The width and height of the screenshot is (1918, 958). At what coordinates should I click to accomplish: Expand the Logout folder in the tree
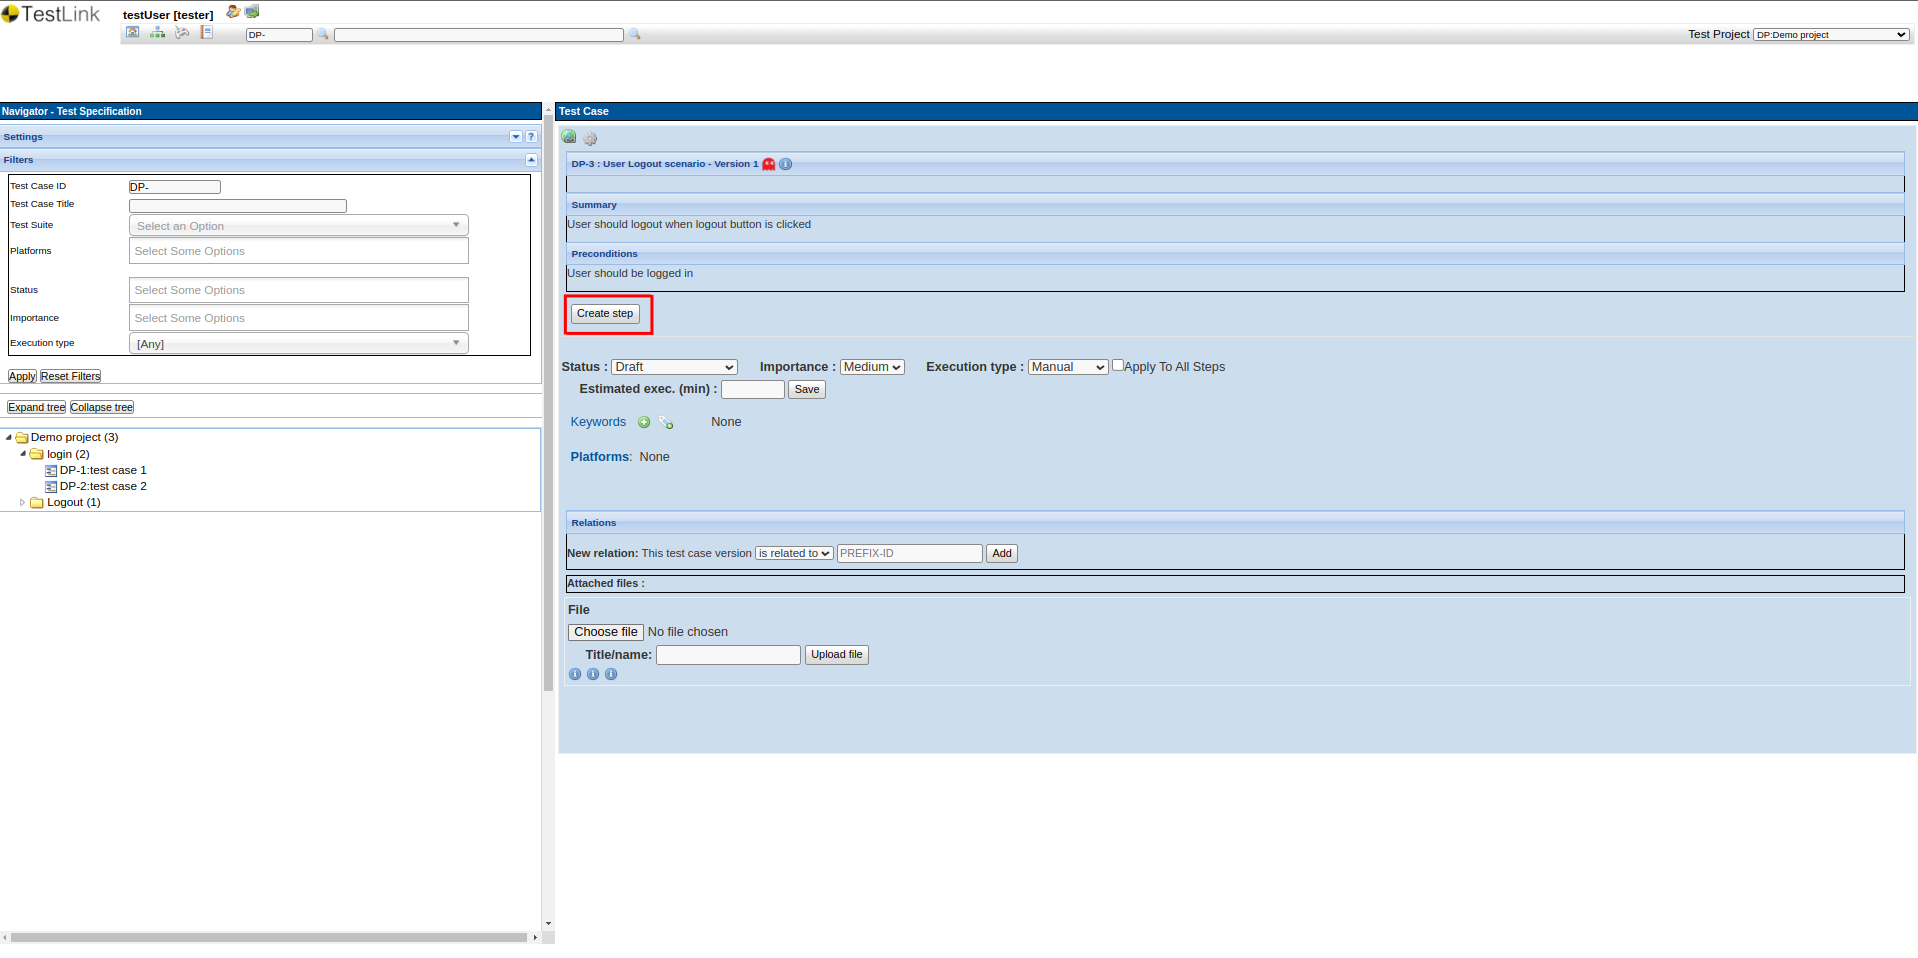(x=22, y=503)
